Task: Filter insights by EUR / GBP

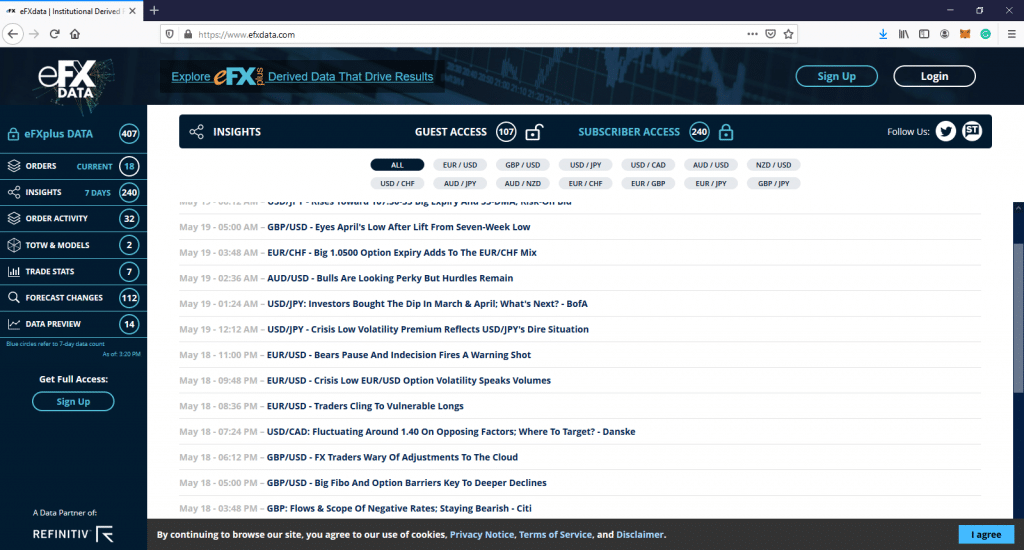Action: 648,184
